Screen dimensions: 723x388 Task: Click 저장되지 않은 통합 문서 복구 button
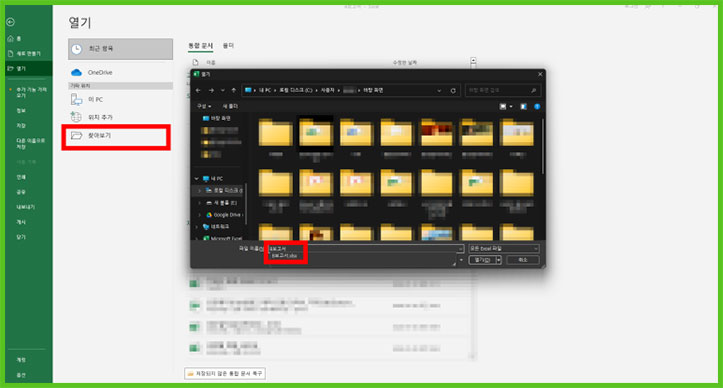click(x=225, y=373)
